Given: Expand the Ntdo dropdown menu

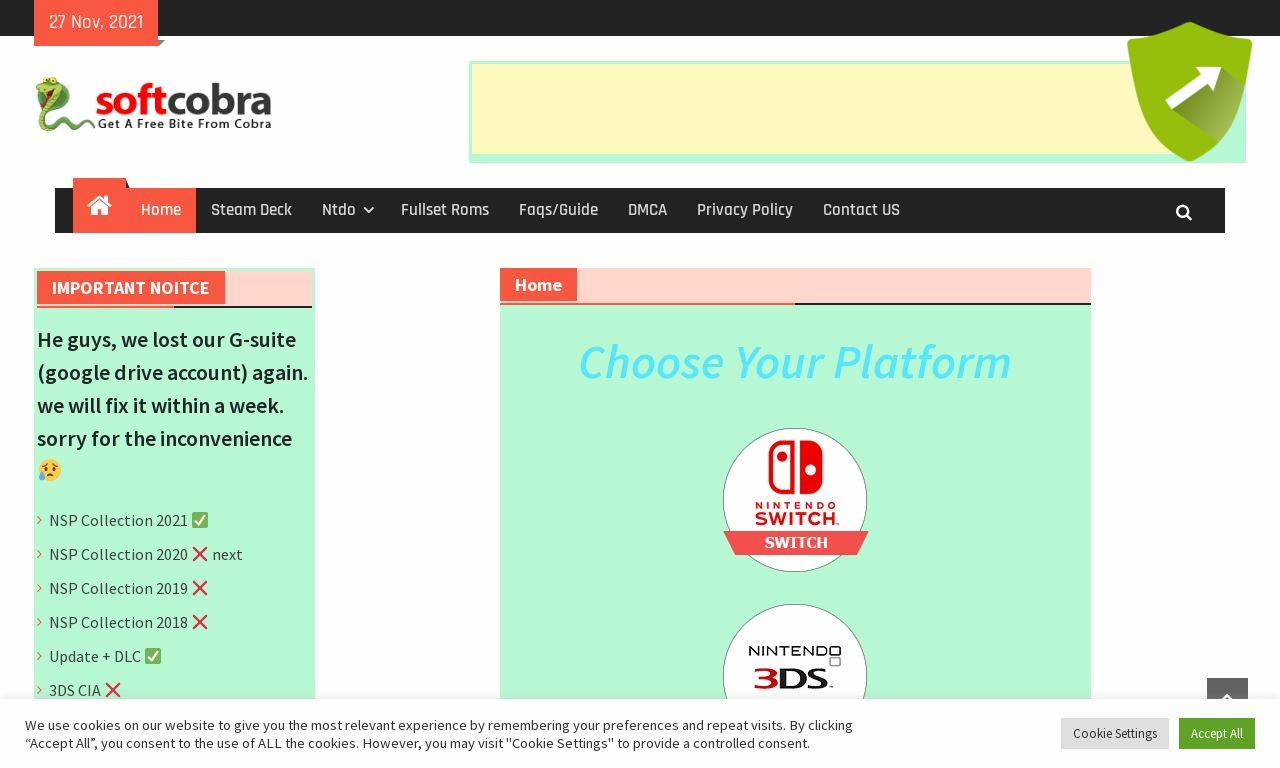Looking at the screenshot, I should [x=347, y=210].
